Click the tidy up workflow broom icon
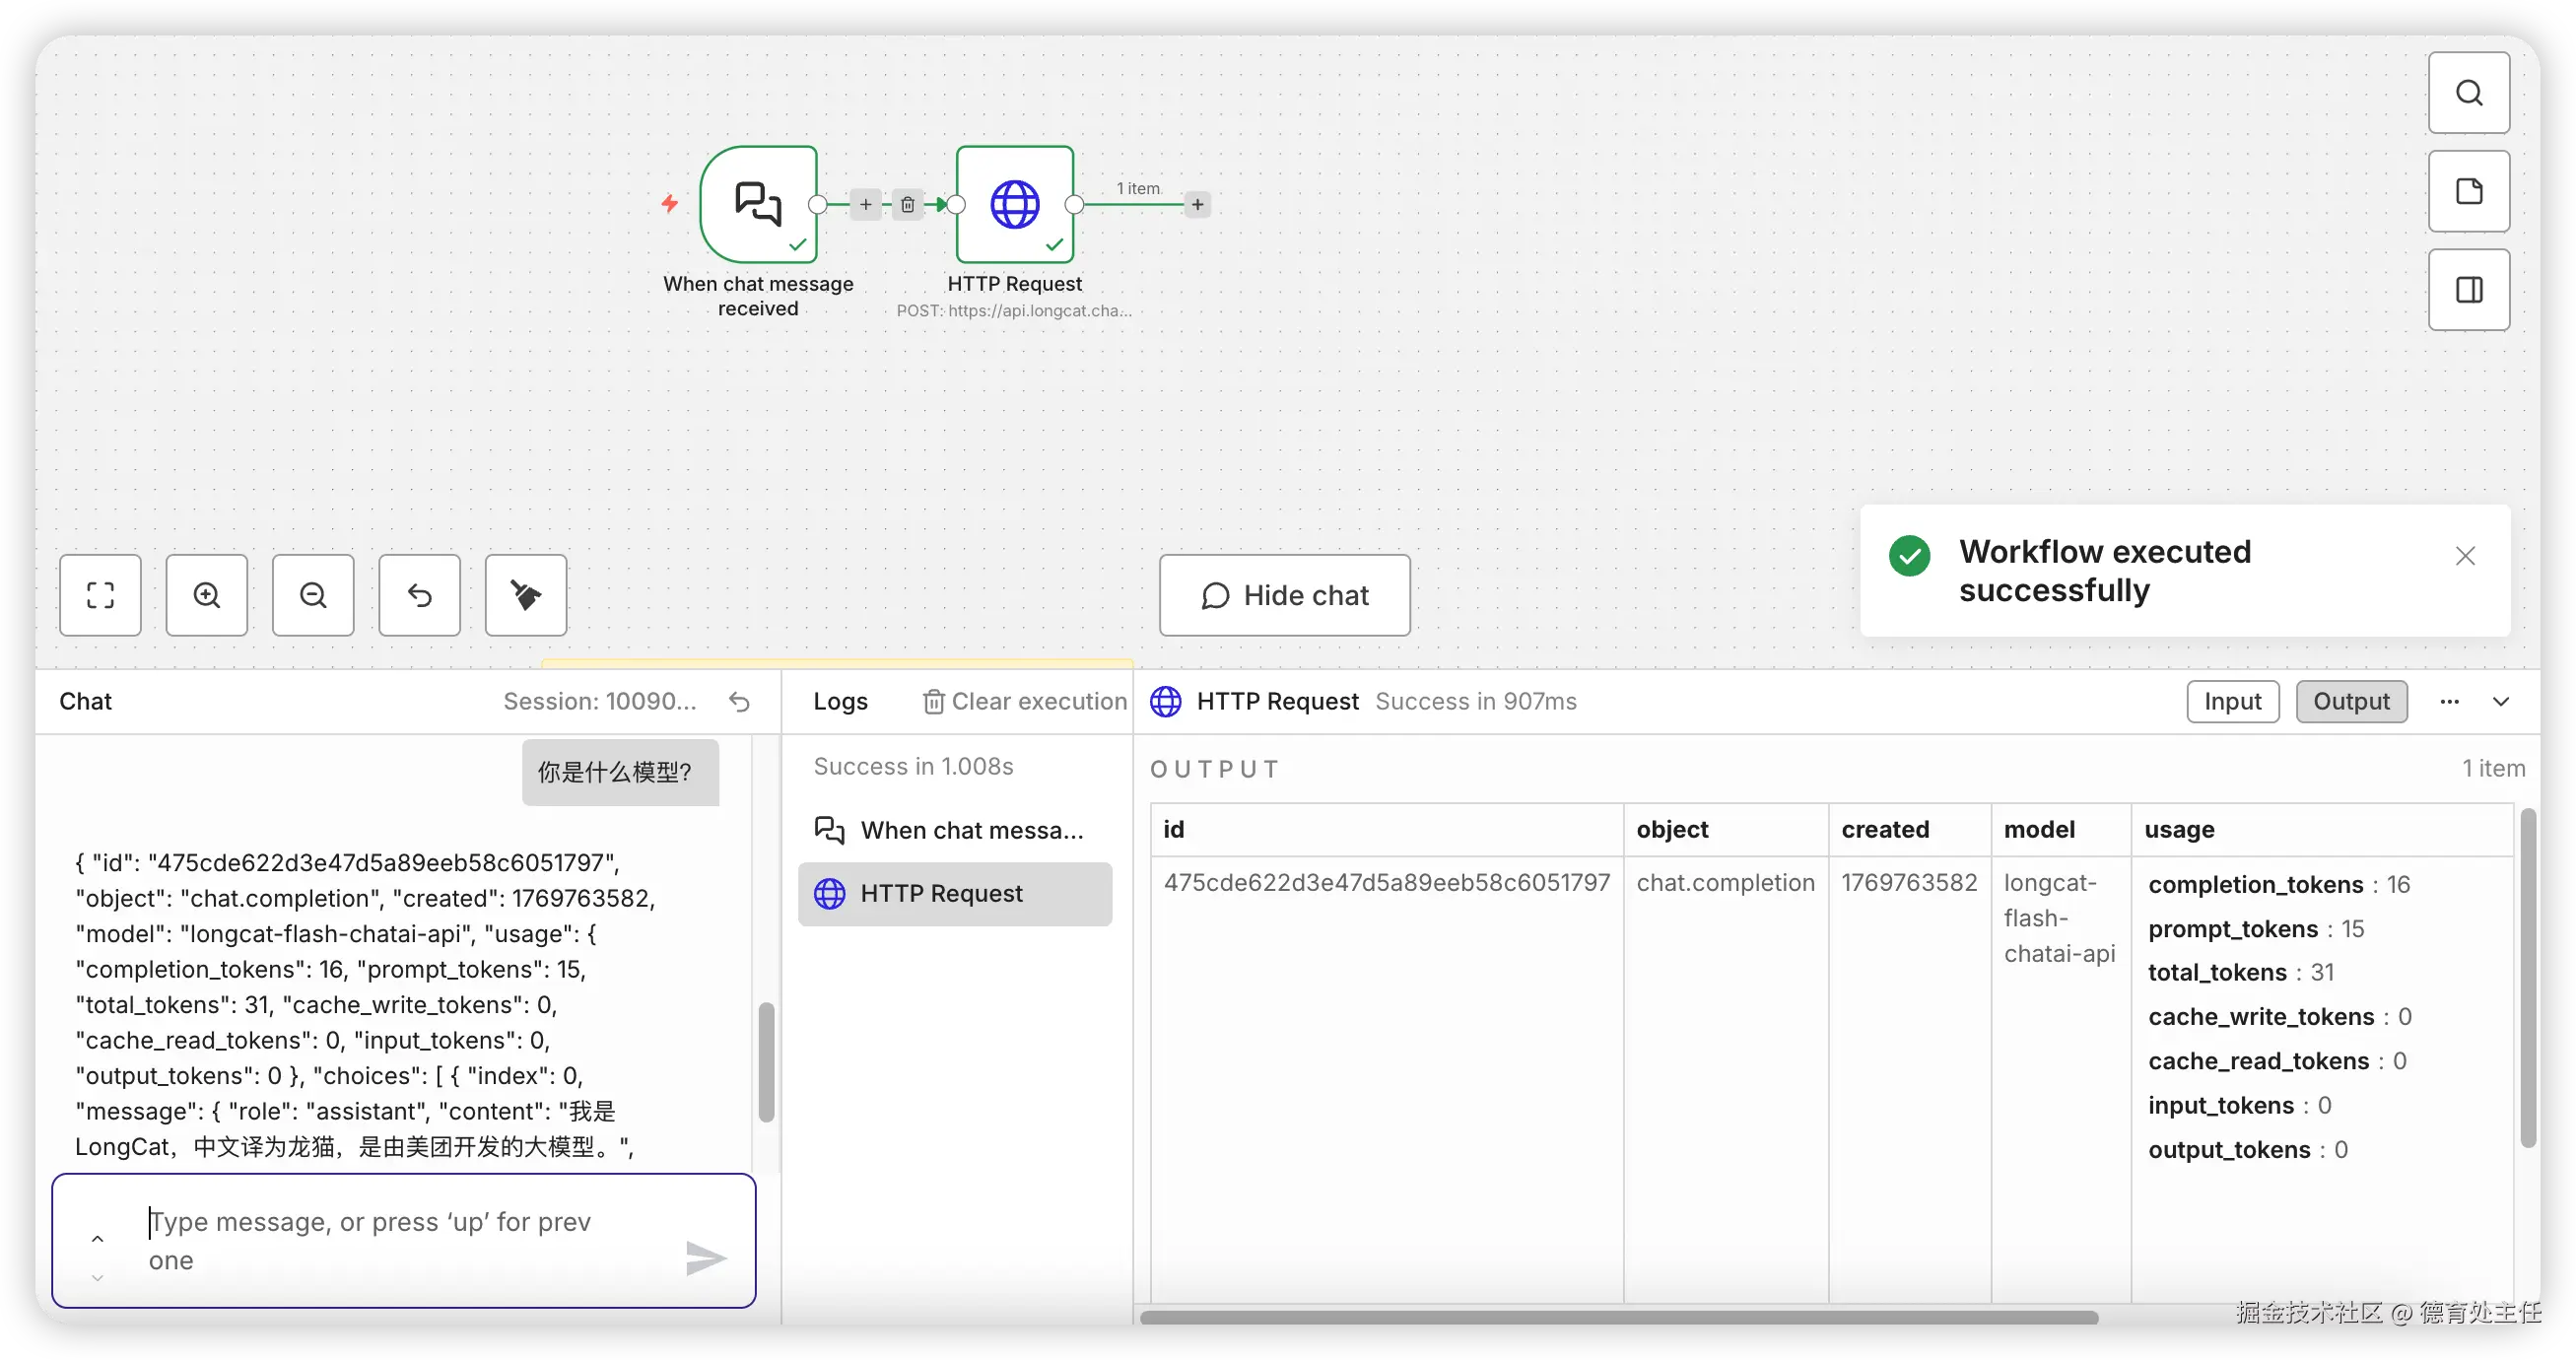2576x1360 pixels. click(526, 595)
